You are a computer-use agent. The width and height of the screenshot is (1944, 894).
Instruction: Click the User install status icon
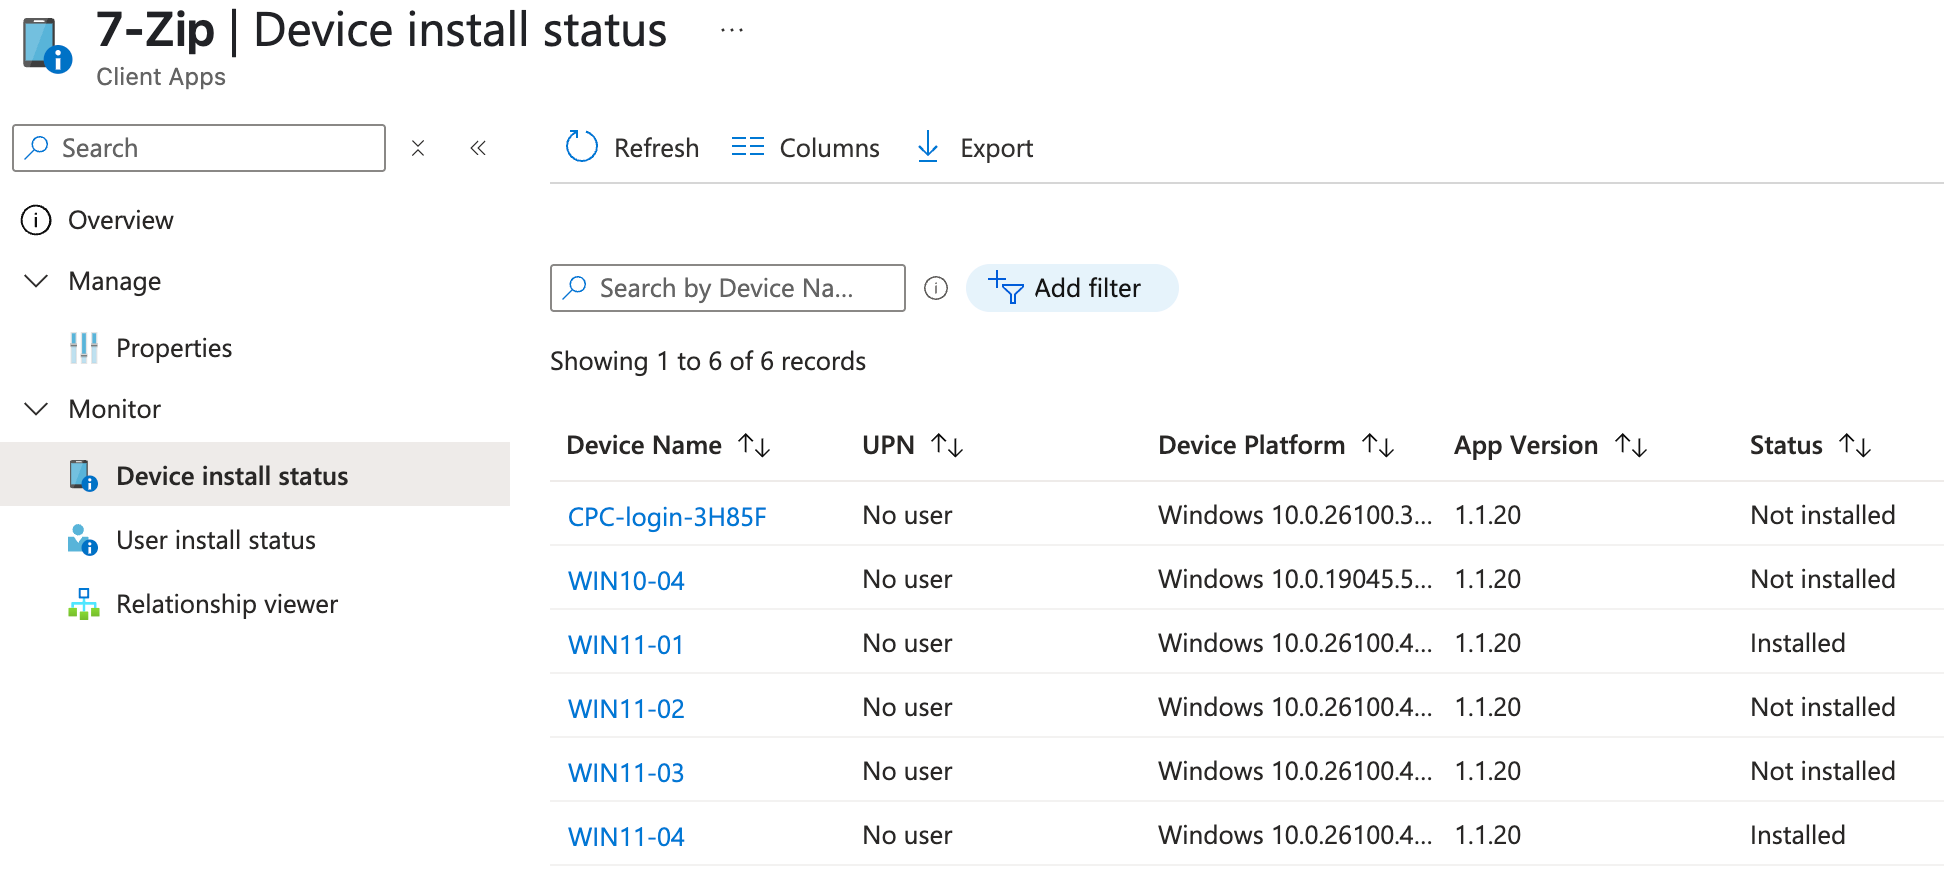(x=83, y=540)
